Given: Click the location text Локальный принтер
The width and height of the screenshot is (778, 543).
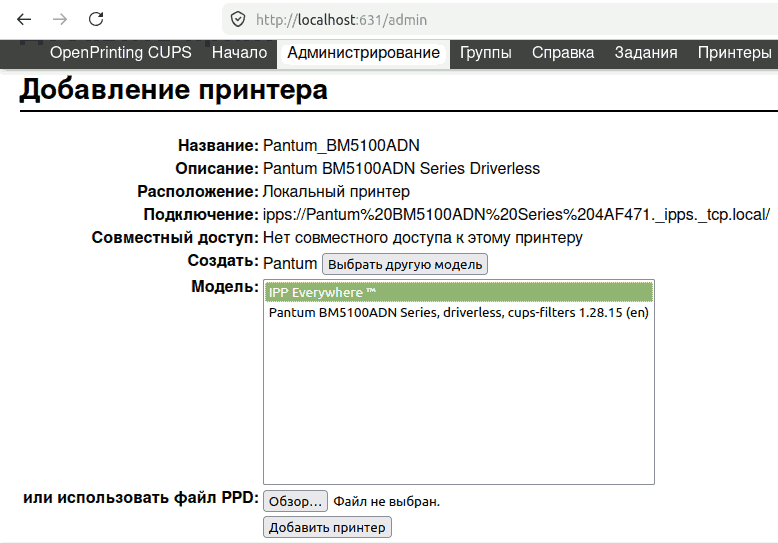Looking at the screenshot, I should [336, 192].
